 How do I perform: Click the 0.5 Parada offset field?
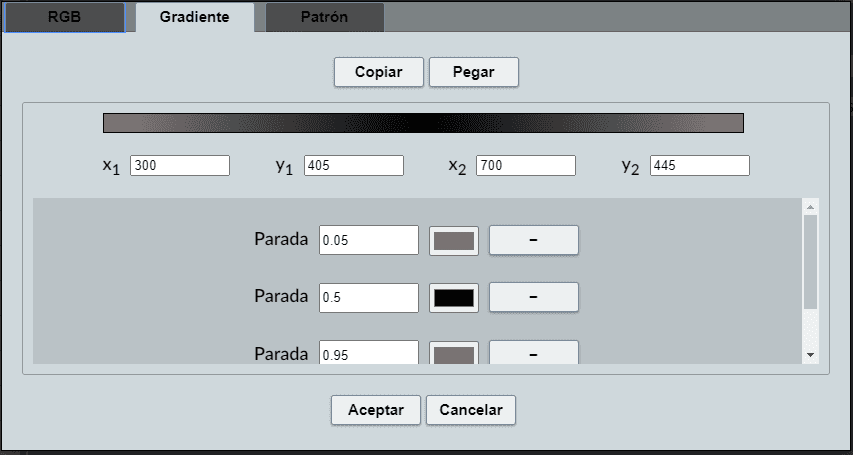[368, 297]
